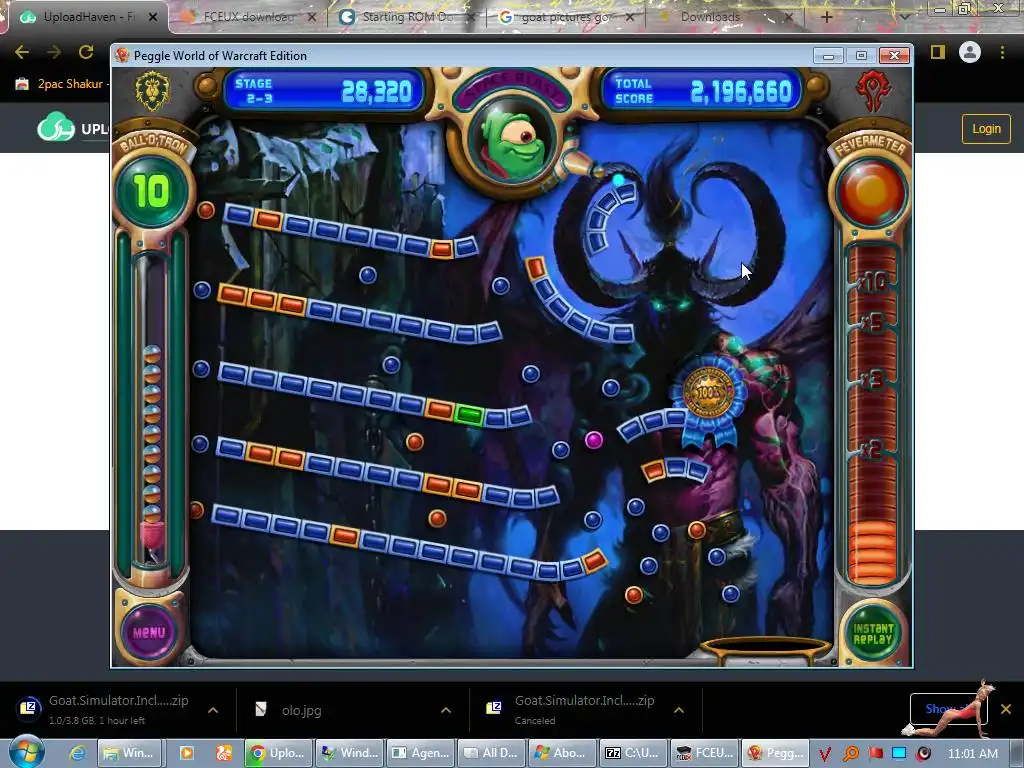Click the Stage 2-3 score display
The width and height of the screenshot is (1024, 768).
323,91
